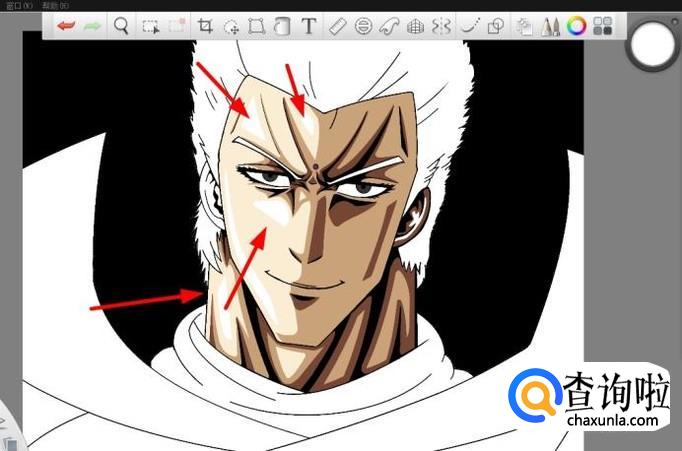682x451 pixels.
Task: Pick the Quick Transform tool
Action: (231, 27)
